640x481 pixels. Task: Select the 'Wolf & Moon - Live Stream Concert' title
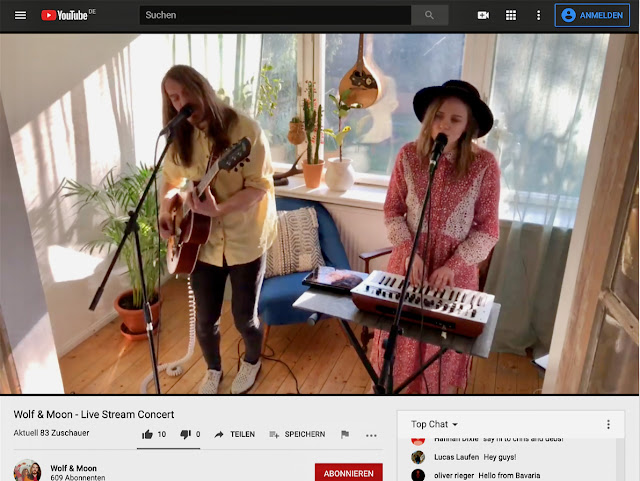(x=94, y=414)
